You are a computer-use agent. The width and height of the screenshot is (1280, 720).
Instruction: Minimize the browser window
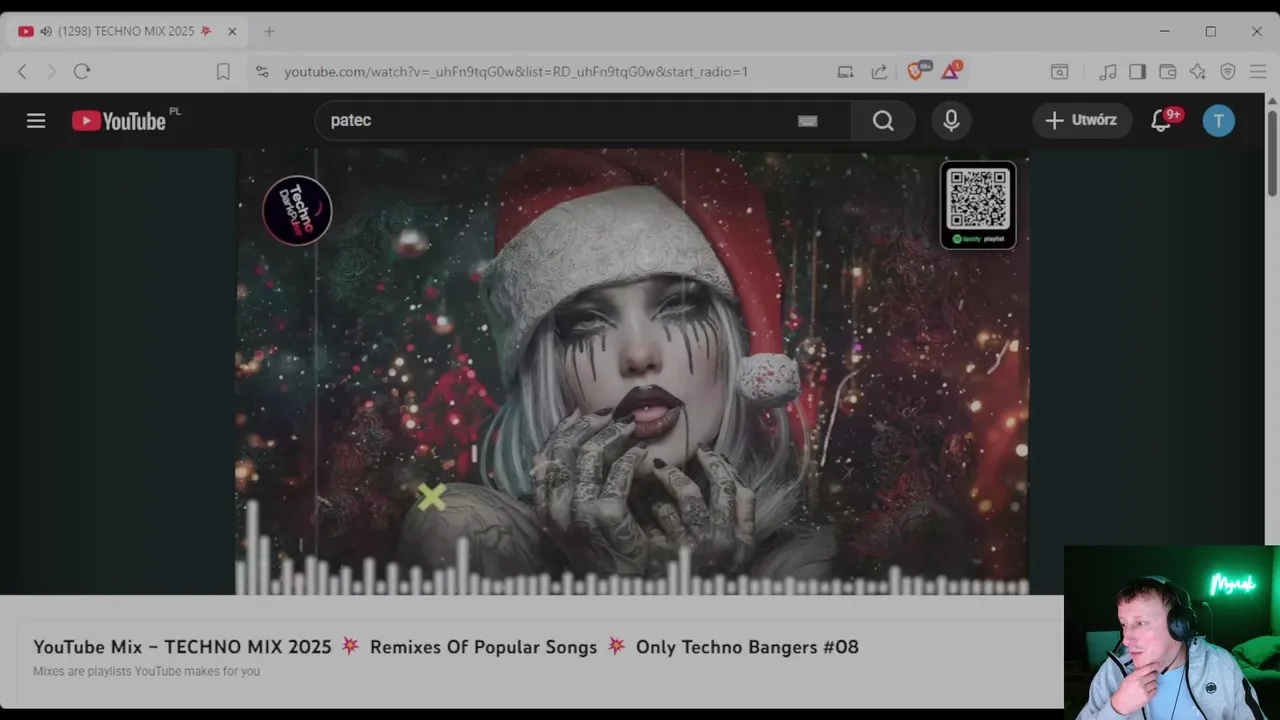coord(1164,31)
